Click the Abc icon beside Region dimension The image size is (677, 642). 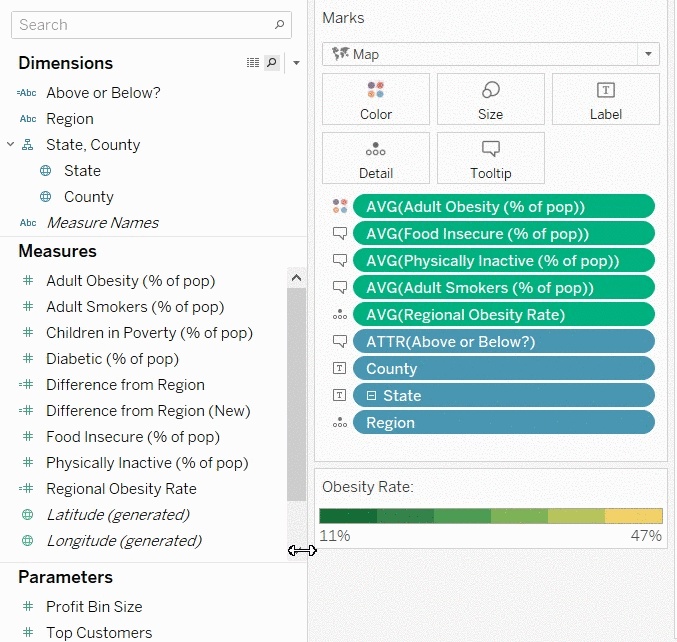[x=28, y=119]
